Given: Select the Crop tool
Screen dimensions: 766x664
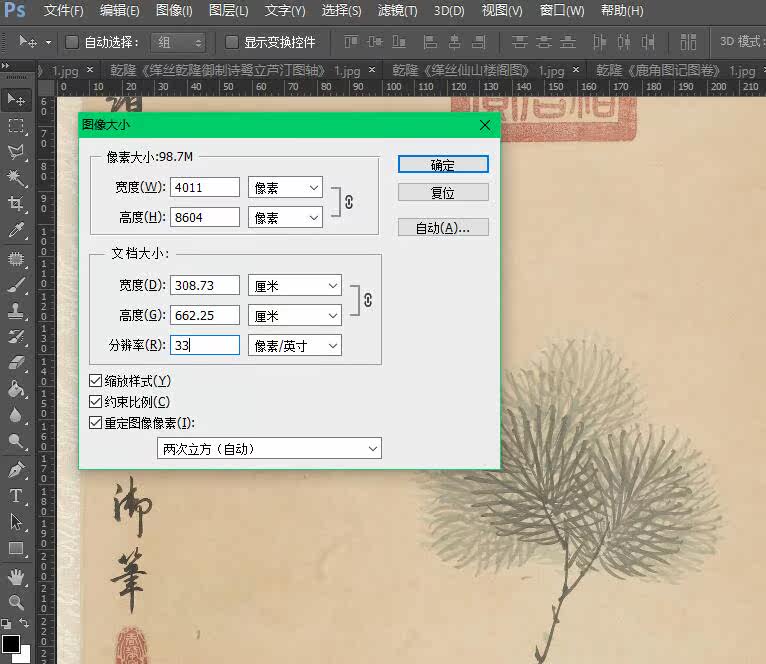Looking at the screenshot, I should tap(16, 203).
